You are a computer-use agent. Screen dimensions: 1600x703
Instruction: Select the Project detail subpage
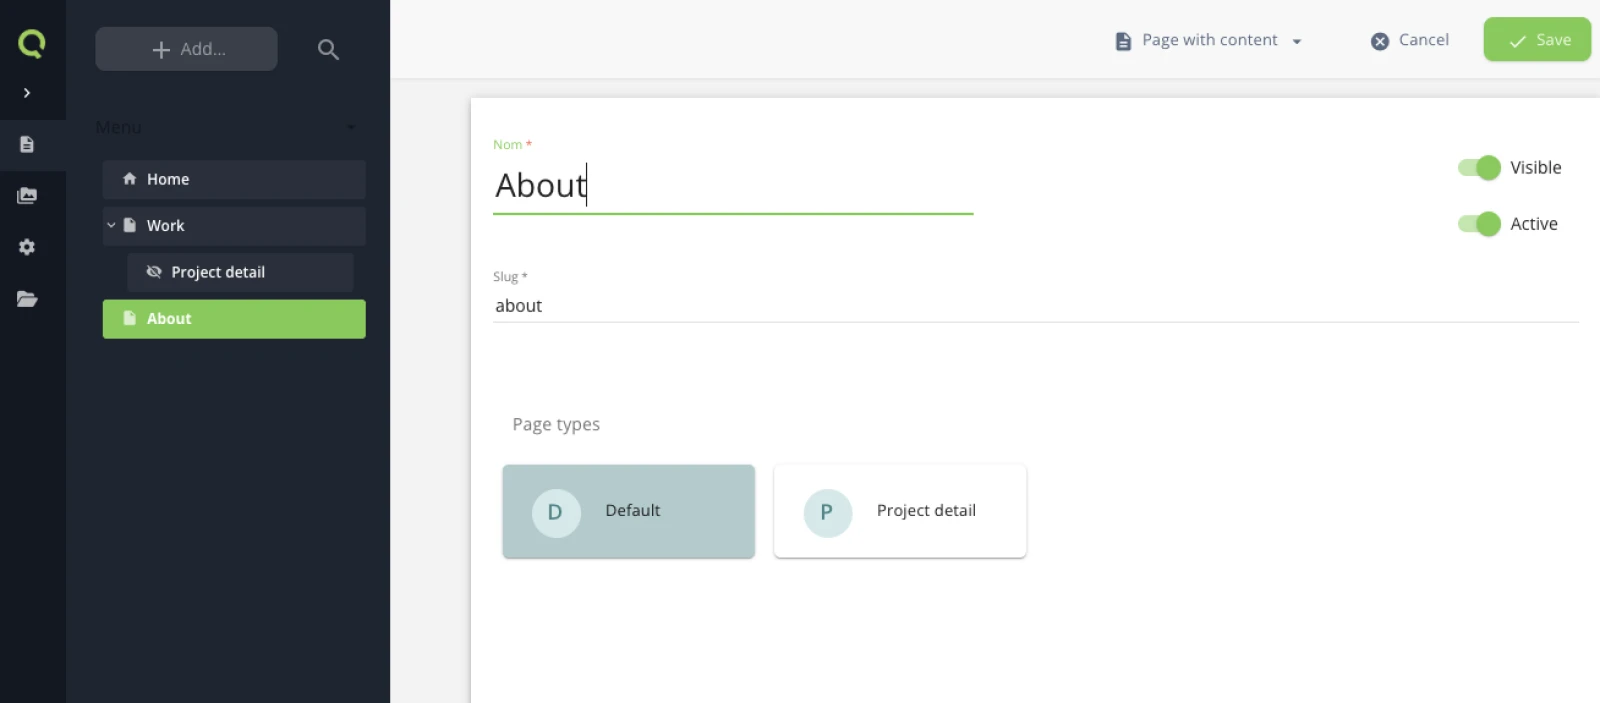tap(240, 272)
